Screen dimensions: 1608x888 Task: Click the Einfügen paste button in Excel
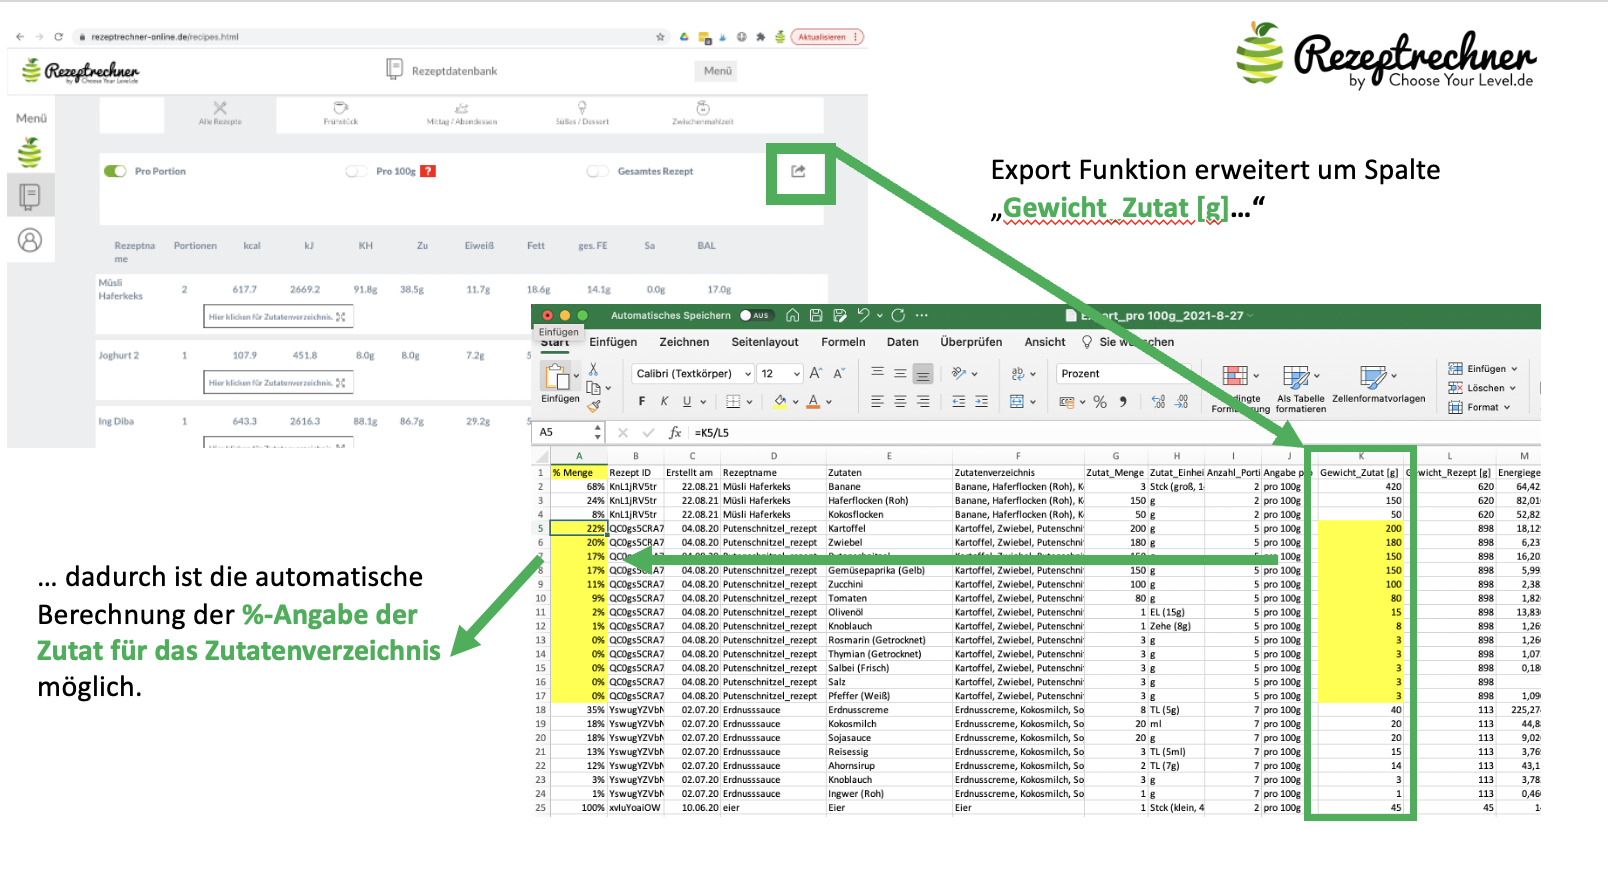click(x=558, y=383)
